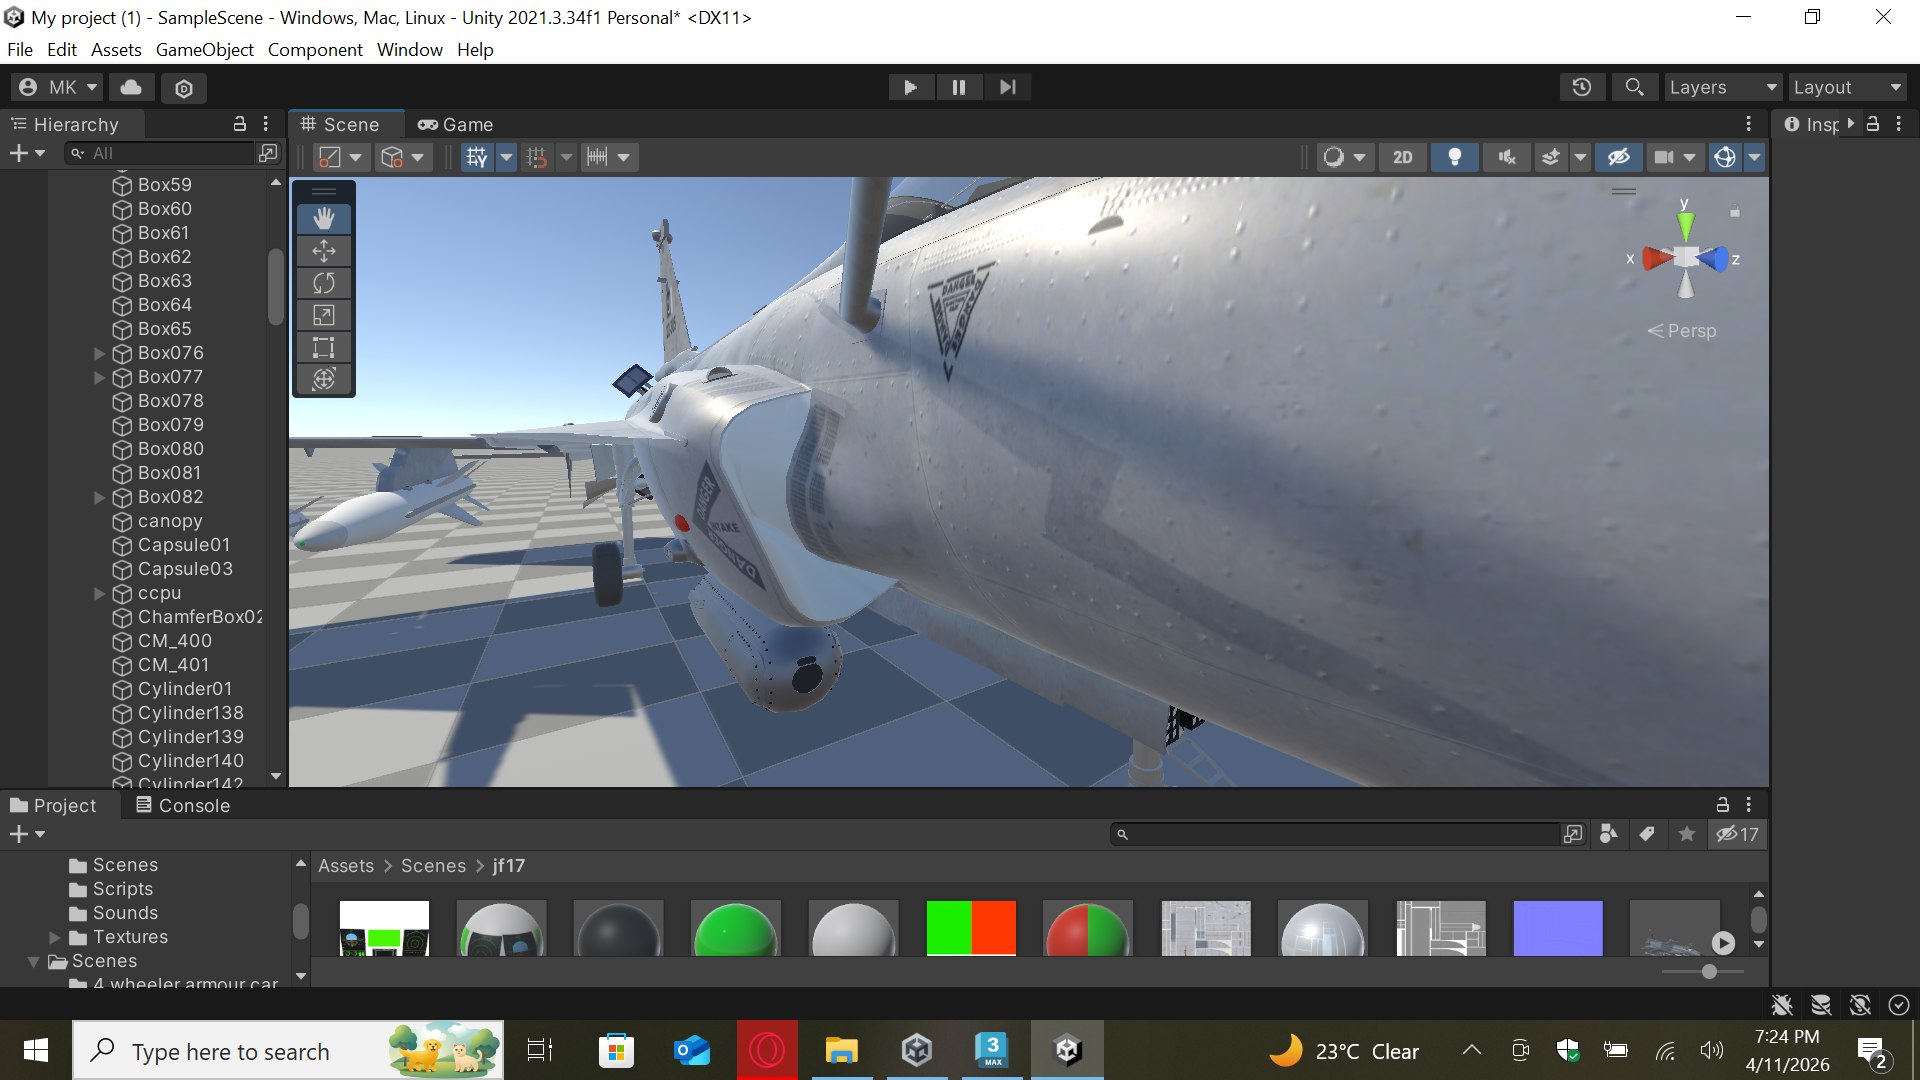The height and width of the screenshot is (1080, 1920).
Task: Open Hierarchy add object dropdown
Action: (x=27, y=153)
